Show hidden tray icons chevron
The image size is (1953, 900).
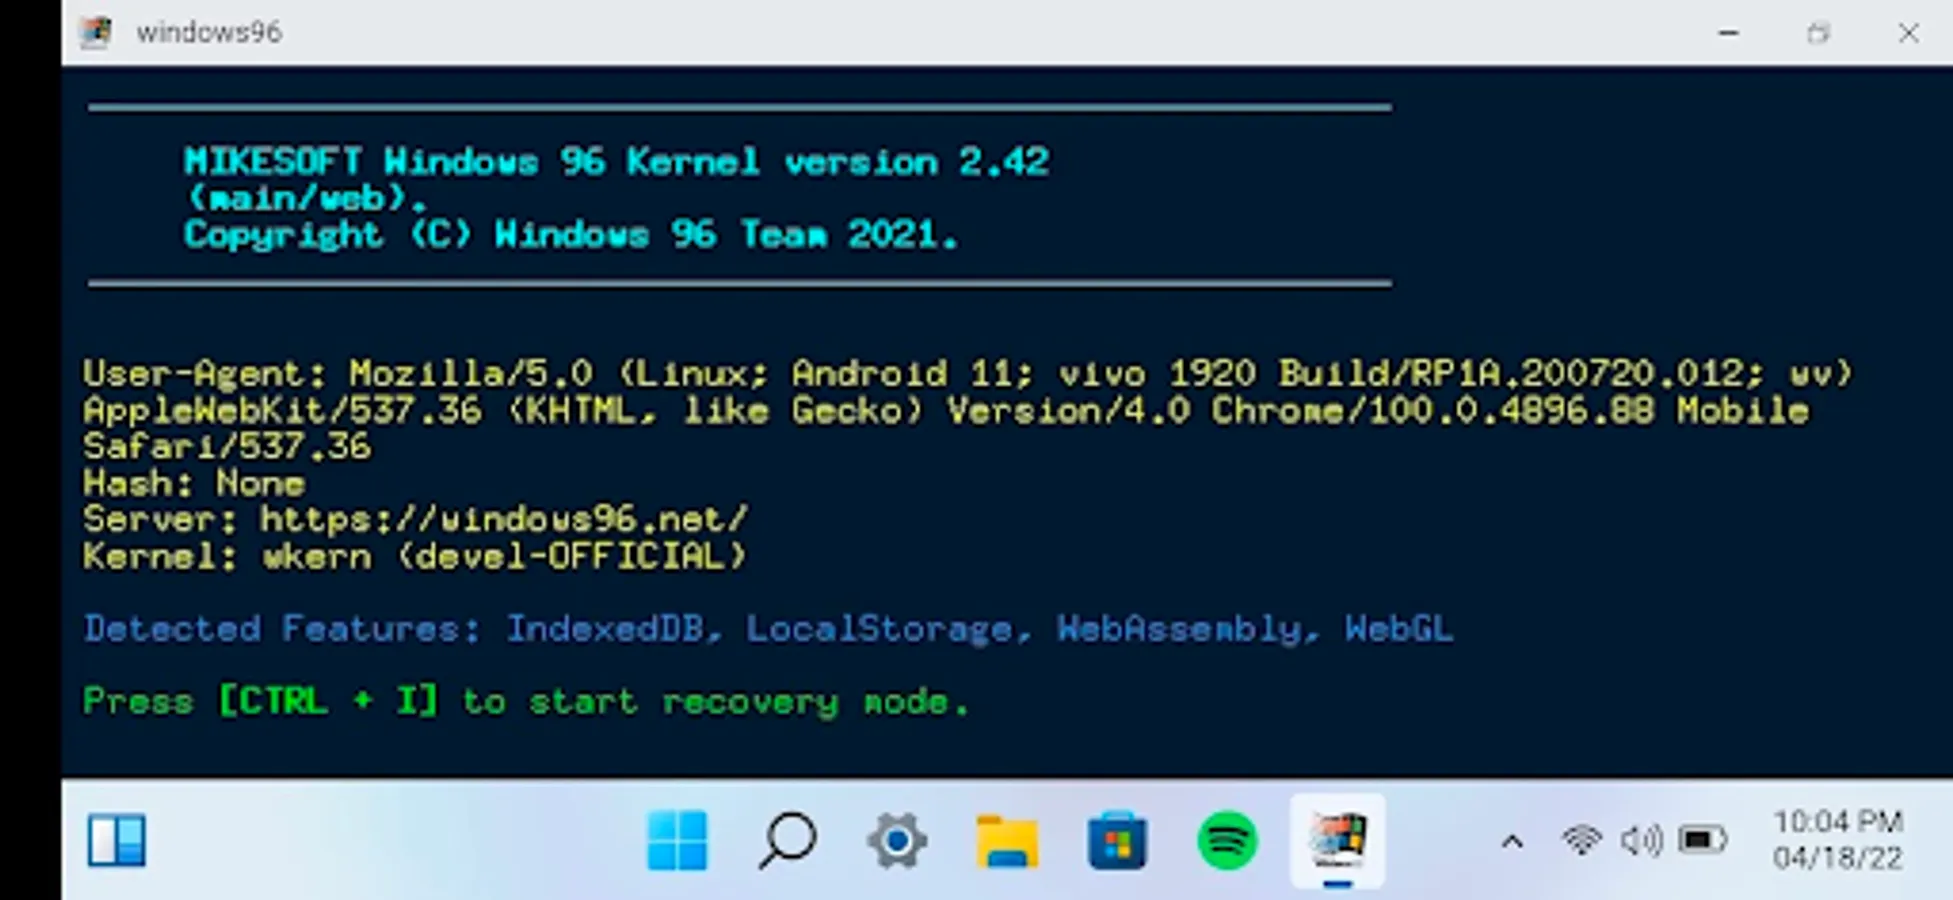[x=1512, y=842]
